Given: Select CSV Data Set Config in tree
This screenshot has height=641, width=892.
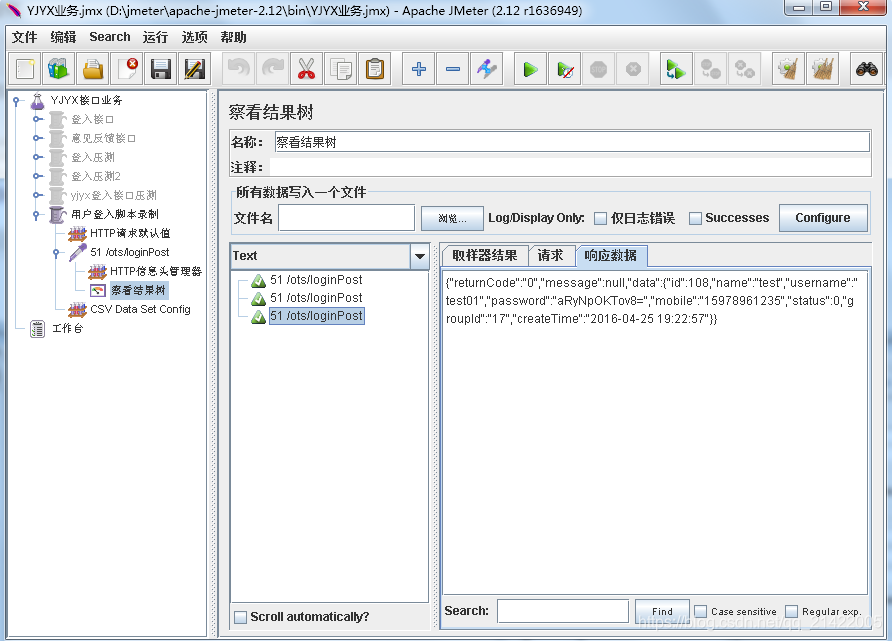Looking at the screenshot, I should point(140,309).
